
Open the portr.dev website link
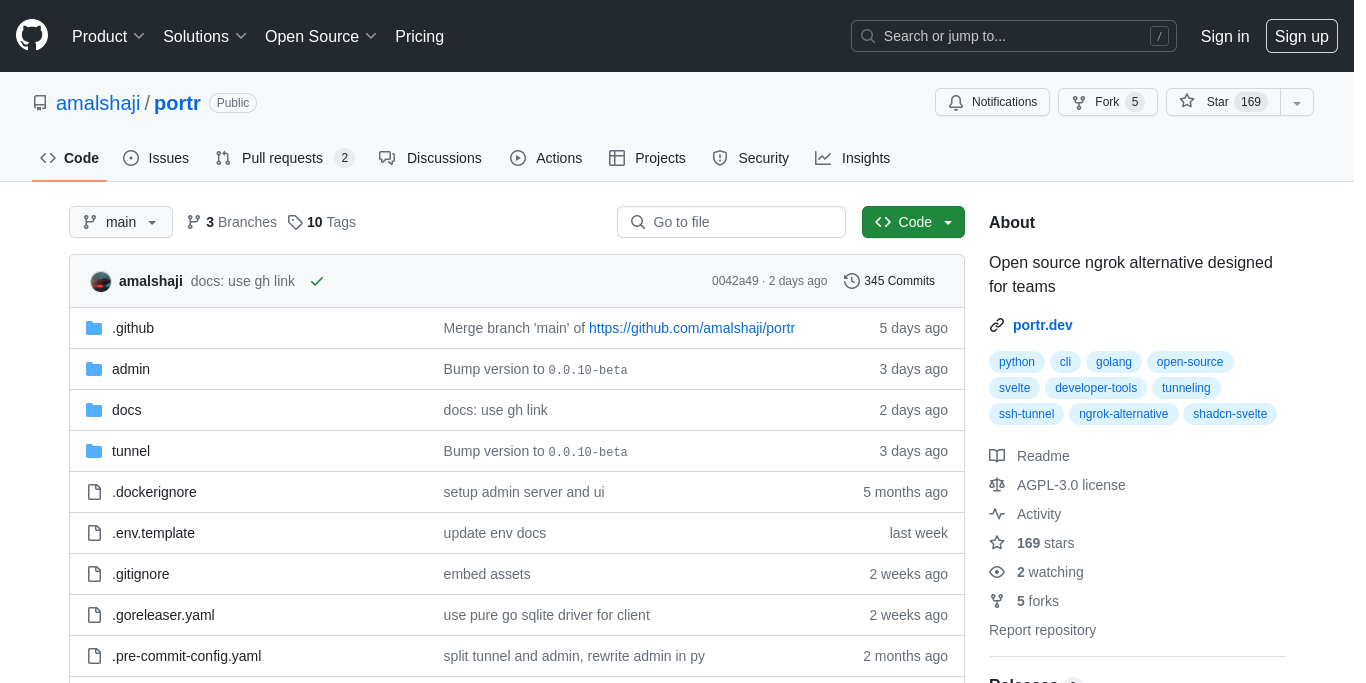(x=1042, y=325)
